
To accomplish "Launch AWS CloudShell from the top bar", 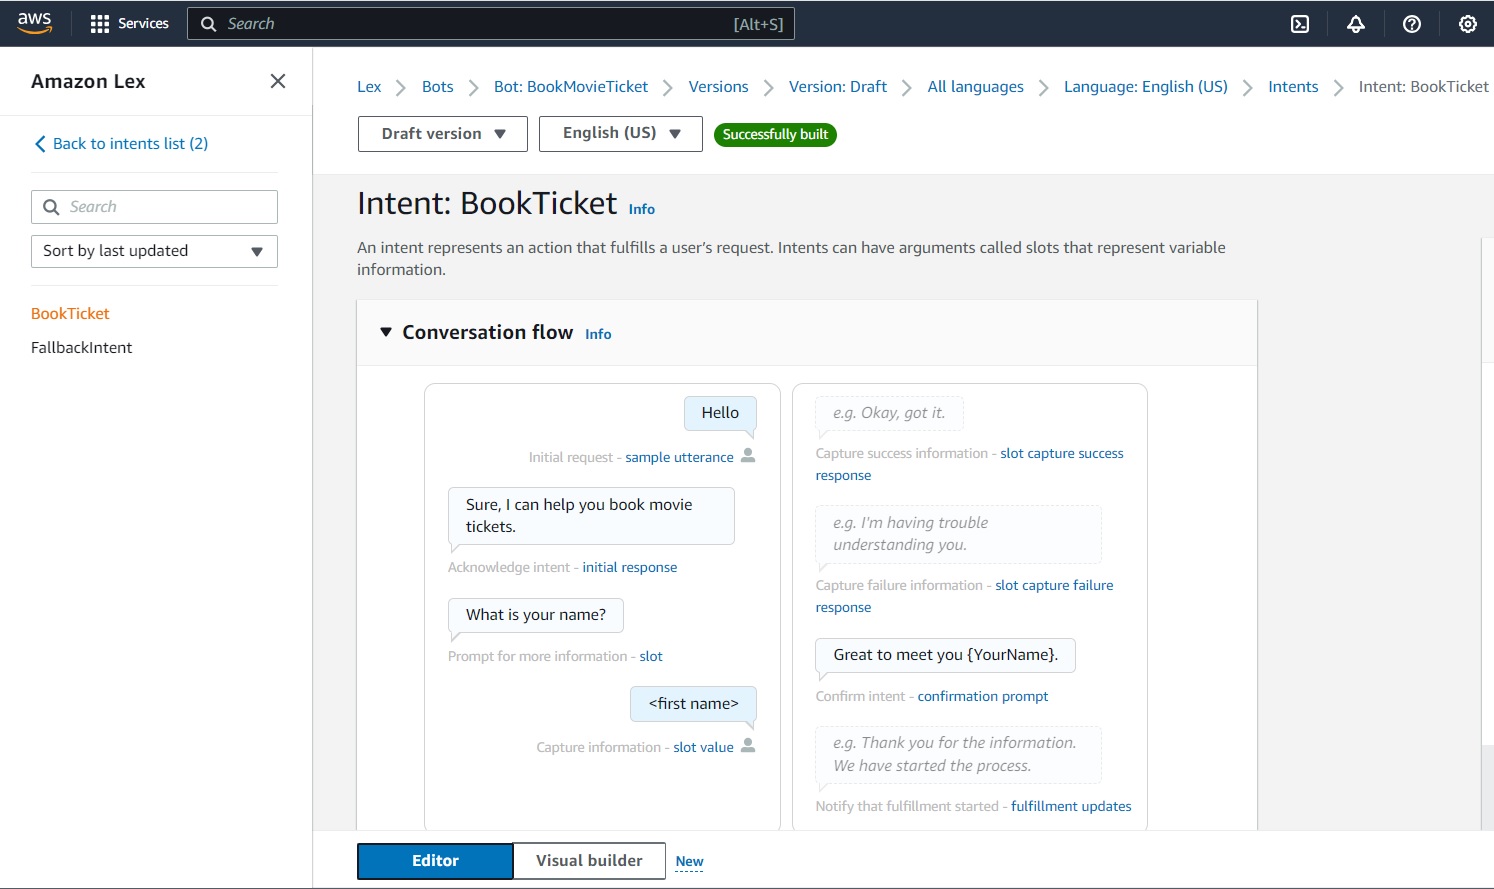I will pos(1299,23).
